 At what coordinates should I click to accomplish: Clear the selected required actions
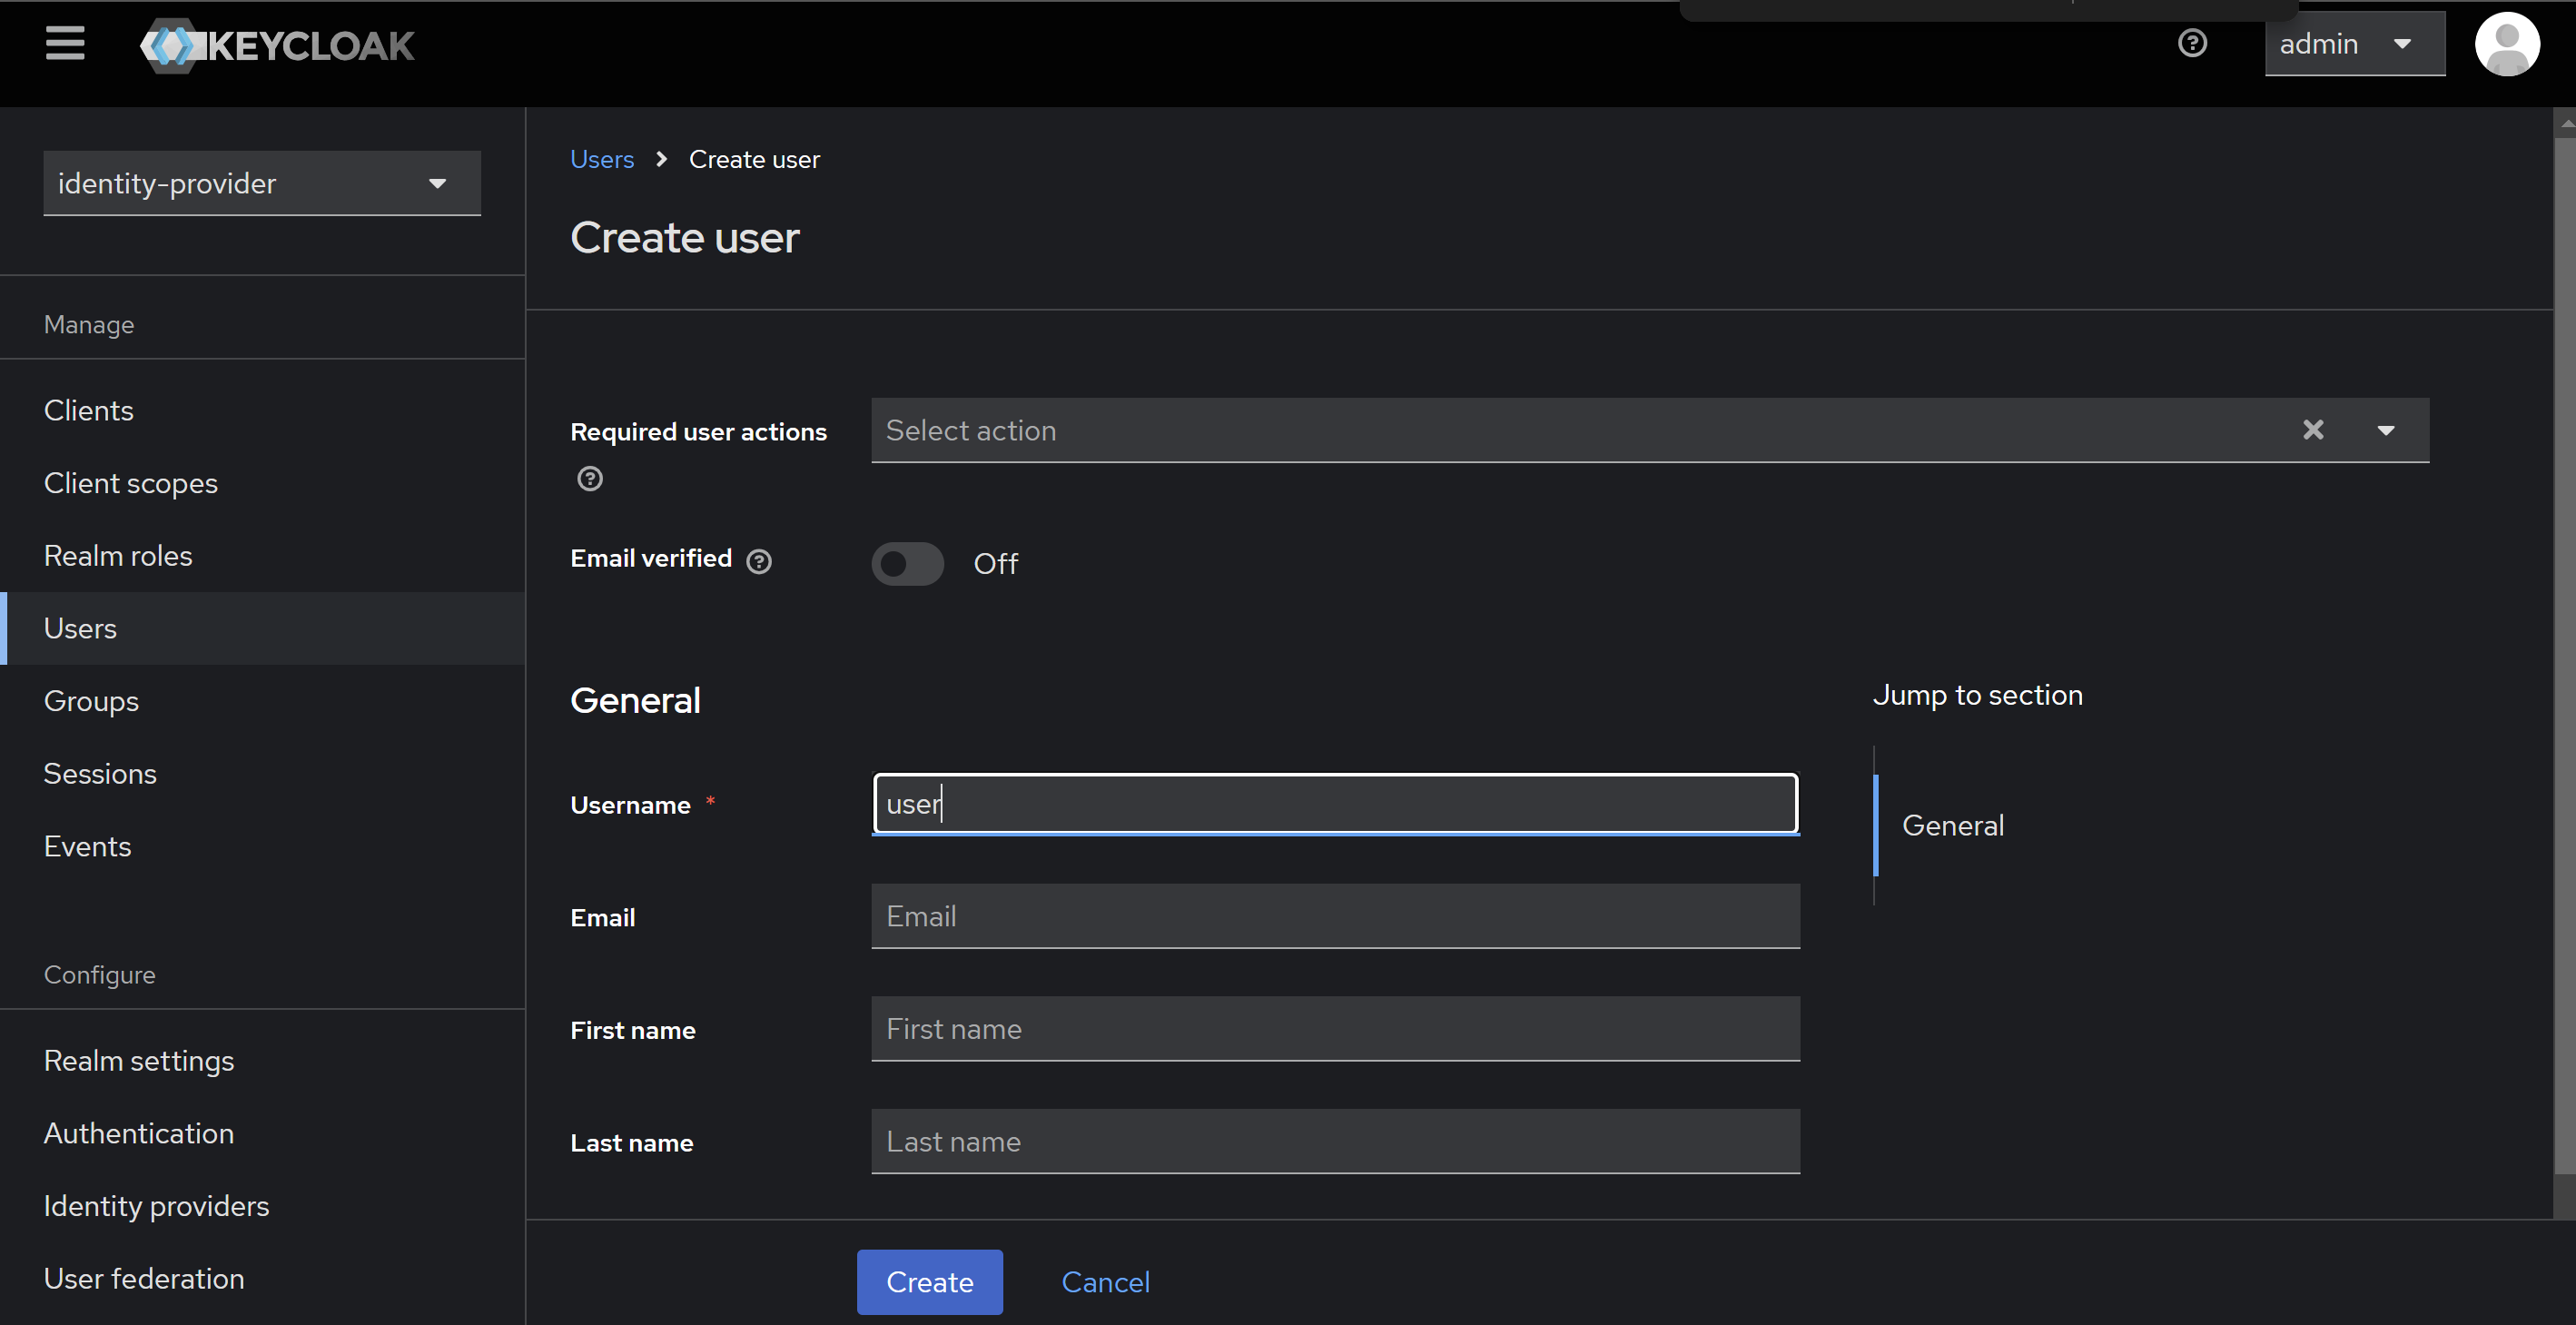2312,430
